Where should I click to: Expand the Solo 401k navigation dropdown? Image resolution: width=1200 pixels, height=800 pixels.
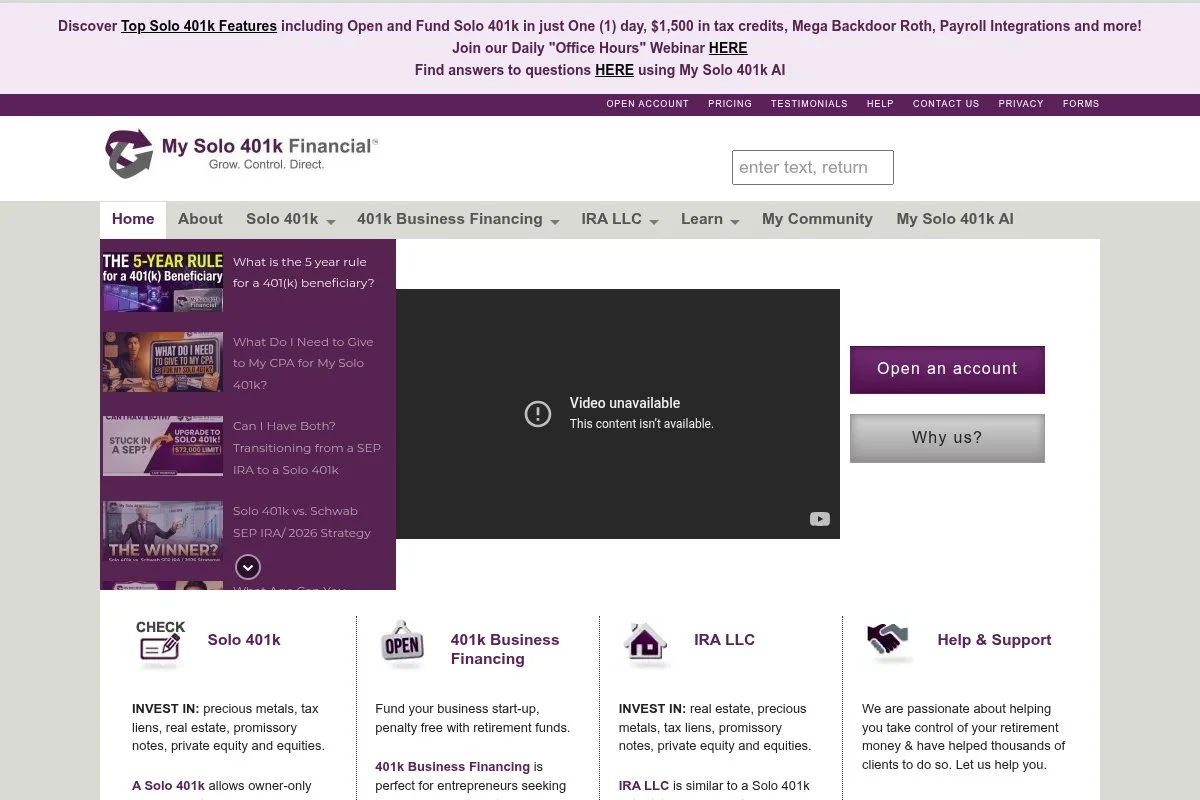tap(290, 219)
